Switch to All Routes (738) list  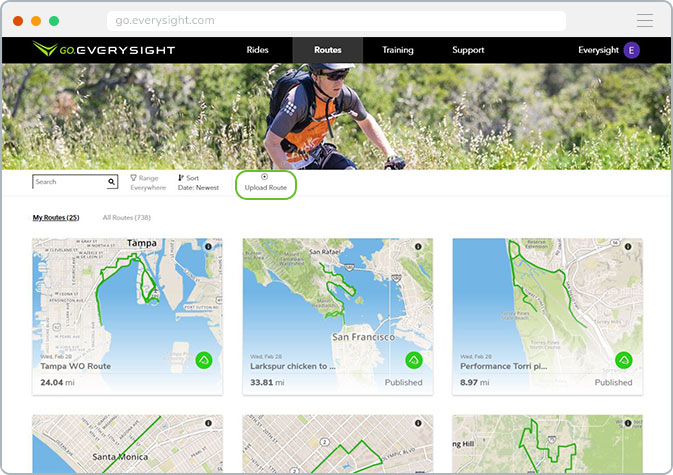127,218
